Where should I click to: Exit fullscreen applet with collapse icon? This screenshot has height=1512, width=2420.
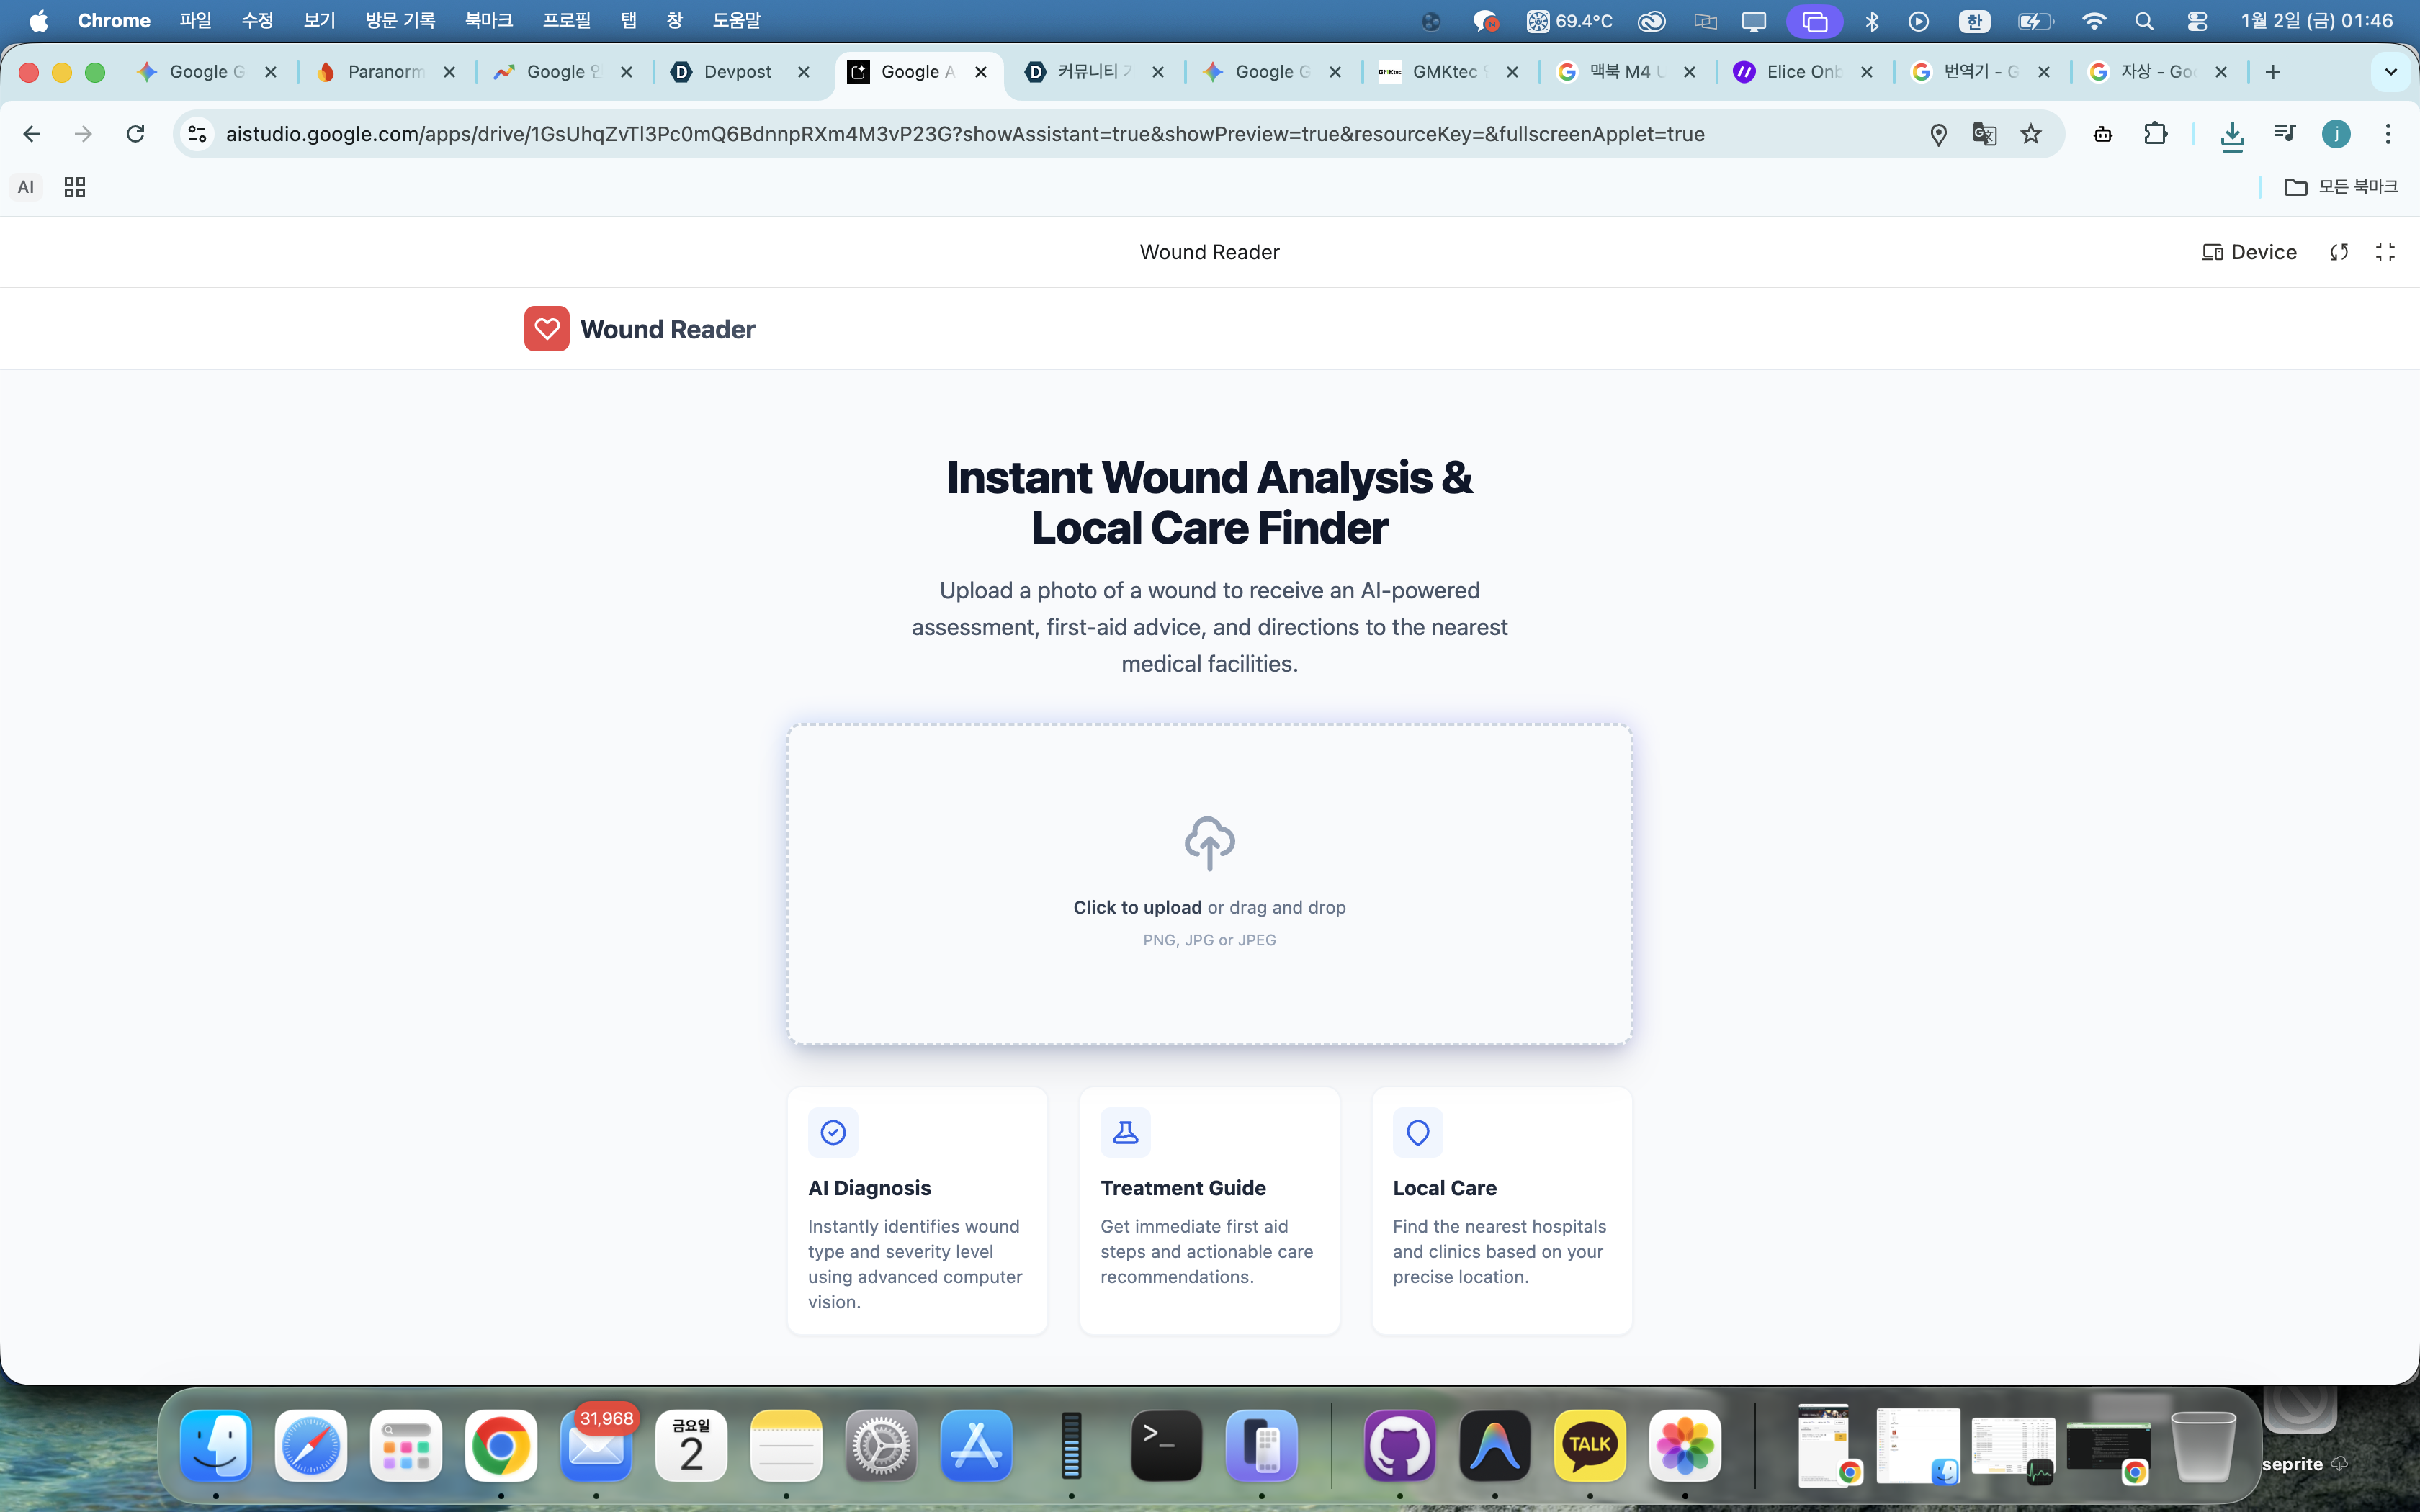click(x=2385, y=252)
